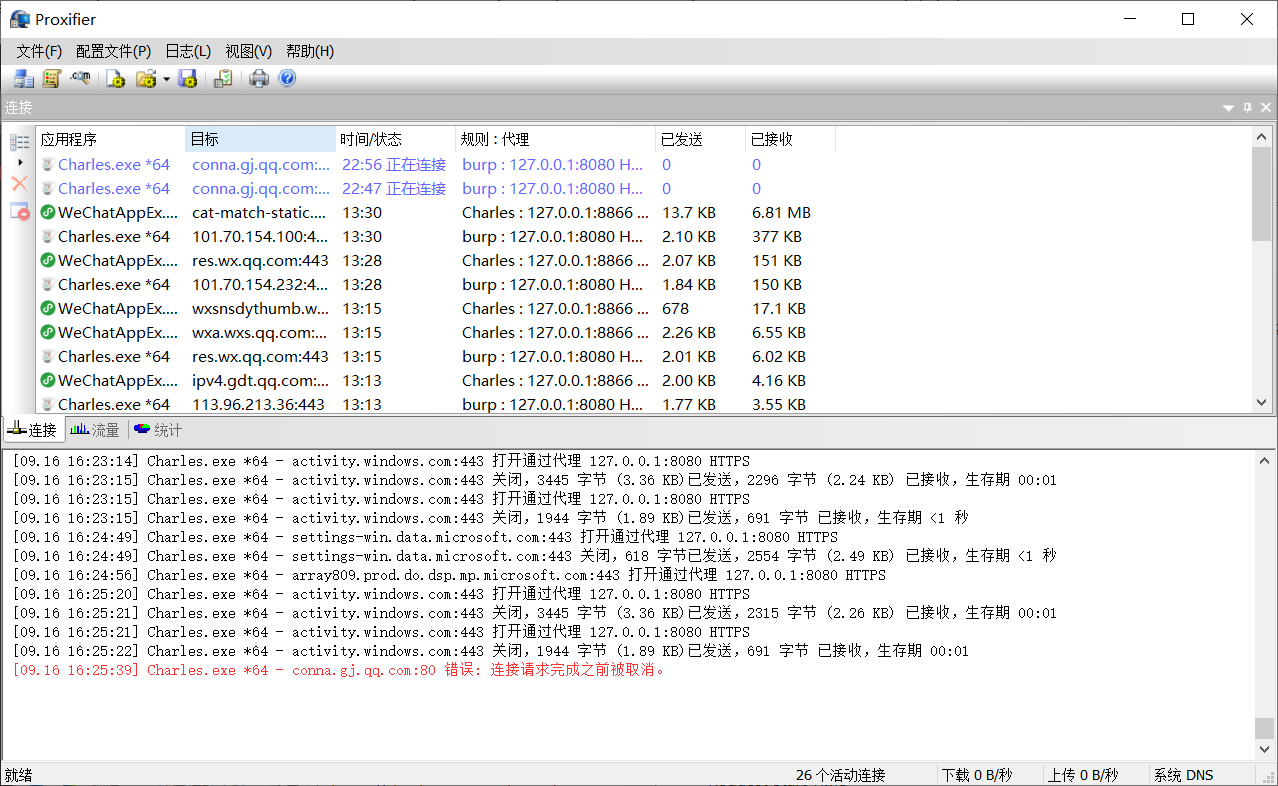1278x786 pixels.
Task: Select row with target ipv4.gdt.qq.com
Action: 643,380
